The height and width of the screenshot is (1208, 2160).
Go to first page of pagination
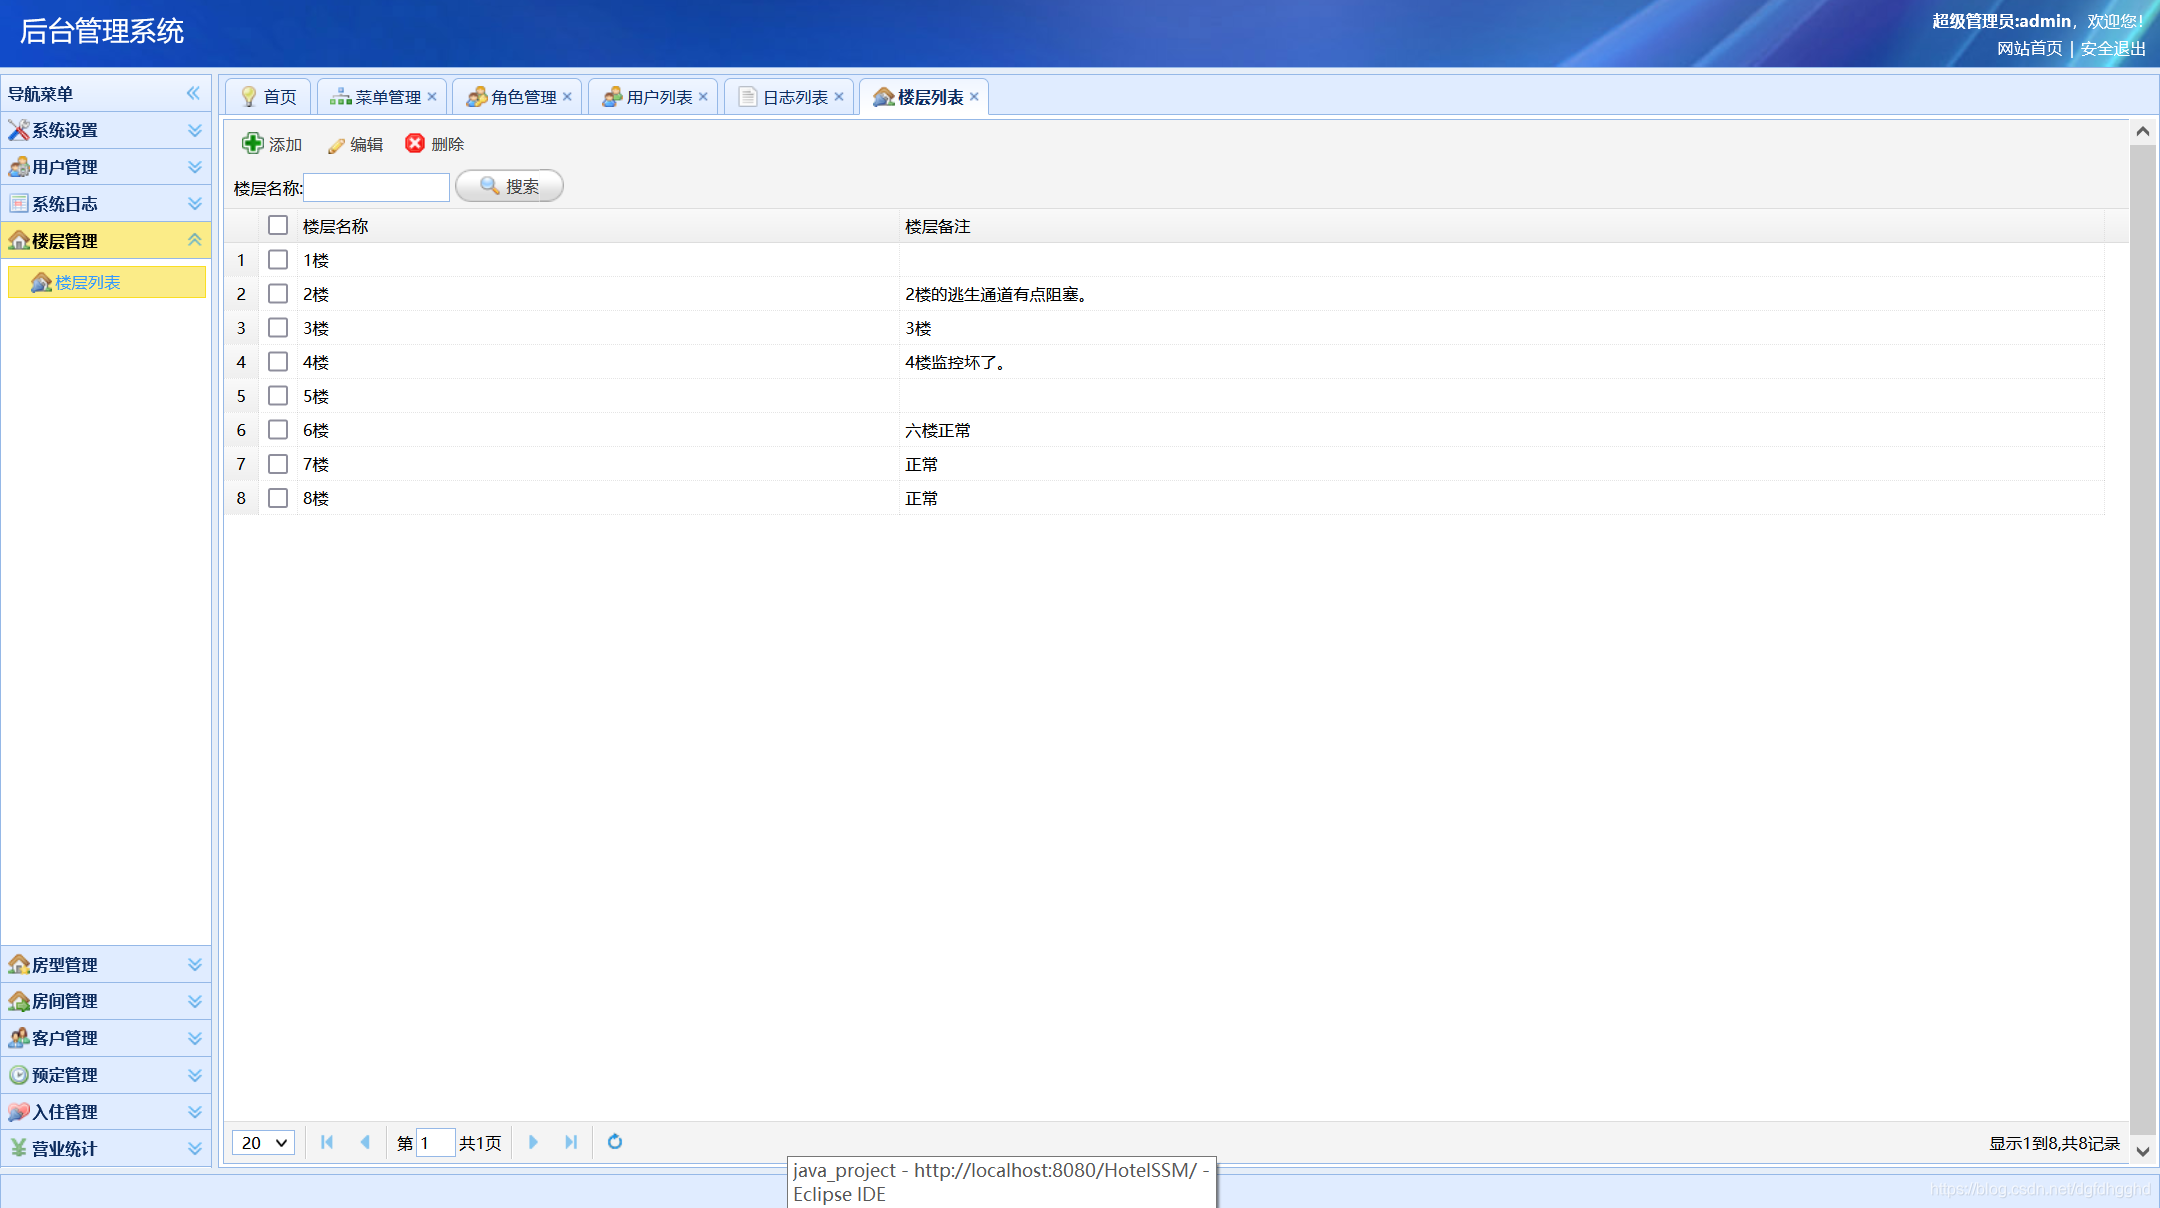point(327,1142)
